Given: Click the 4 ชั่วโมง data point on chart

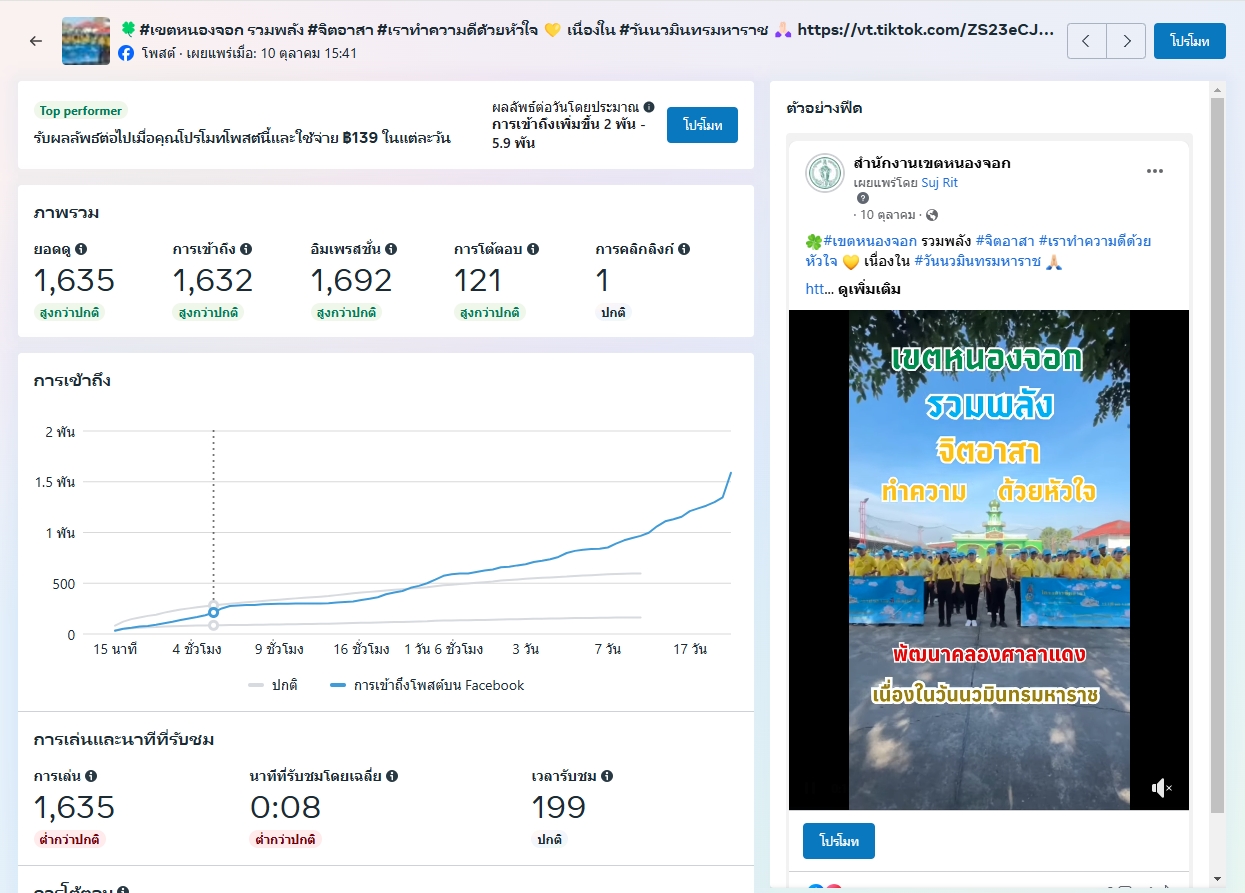Looking at the screenshot, I should [213, 612].
